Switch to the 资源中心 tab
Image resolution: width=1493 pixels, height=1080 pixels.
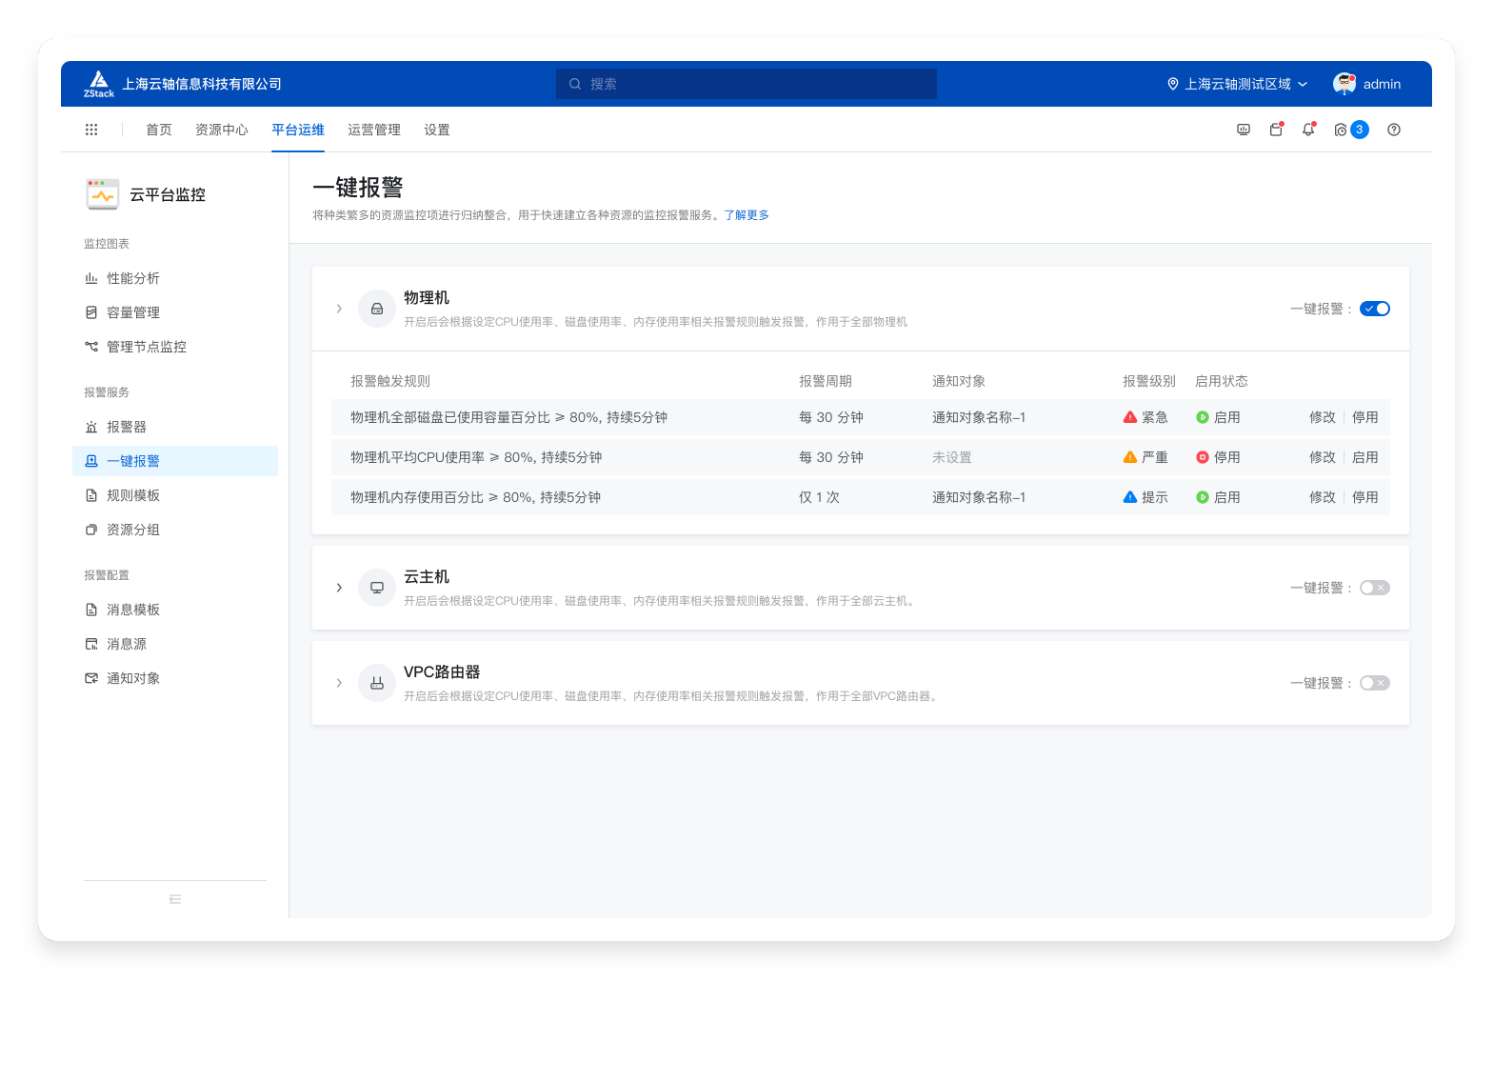click(x=221, y=130)
